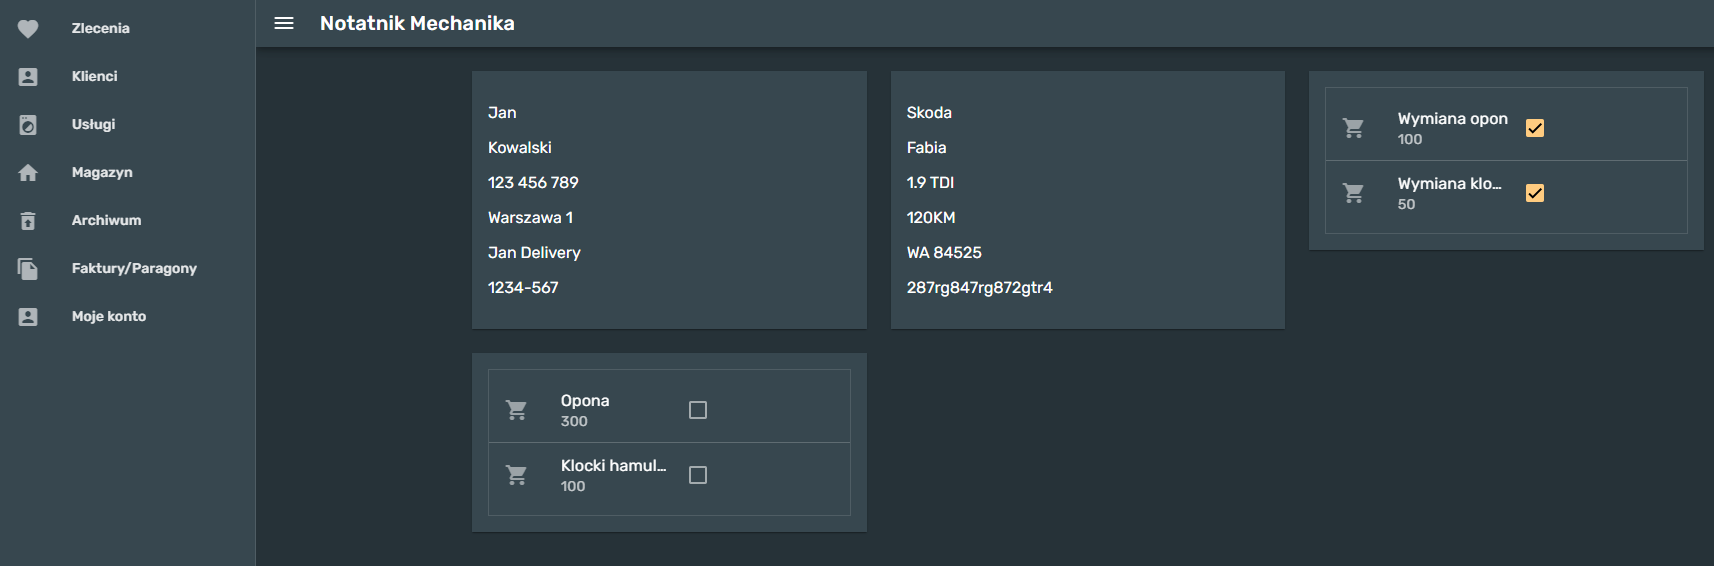Click the Klienci contact icon

(x=28, y=77)
